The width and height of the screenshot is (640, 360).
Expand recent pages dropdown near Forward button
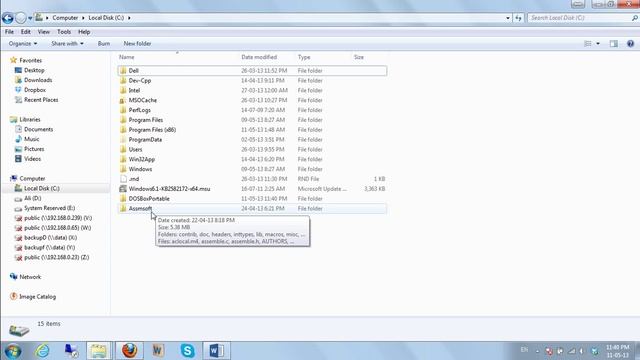coord(30,18)
